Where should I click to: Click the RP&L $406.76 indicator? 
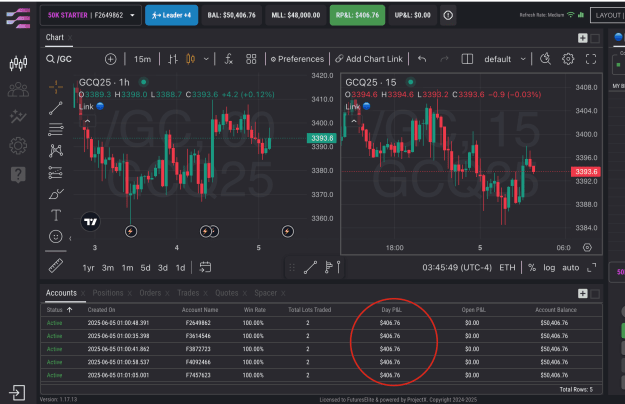(x=358, y=16)
